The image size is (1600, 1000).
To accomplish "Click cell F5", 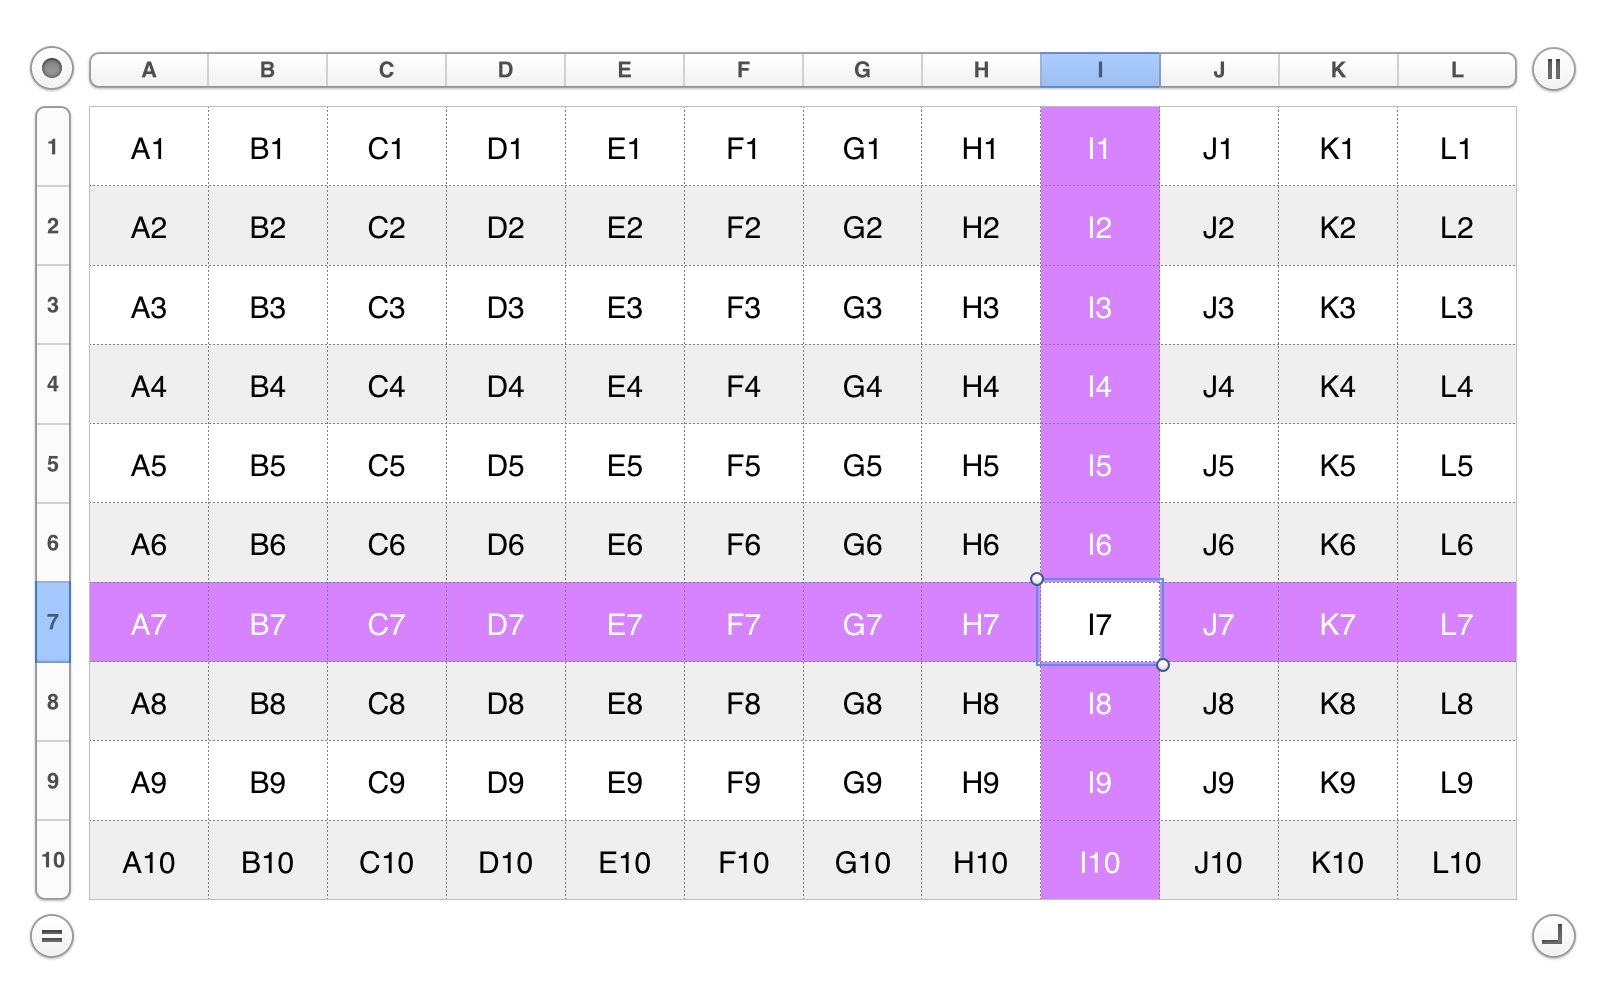I will tap(744, 464).
